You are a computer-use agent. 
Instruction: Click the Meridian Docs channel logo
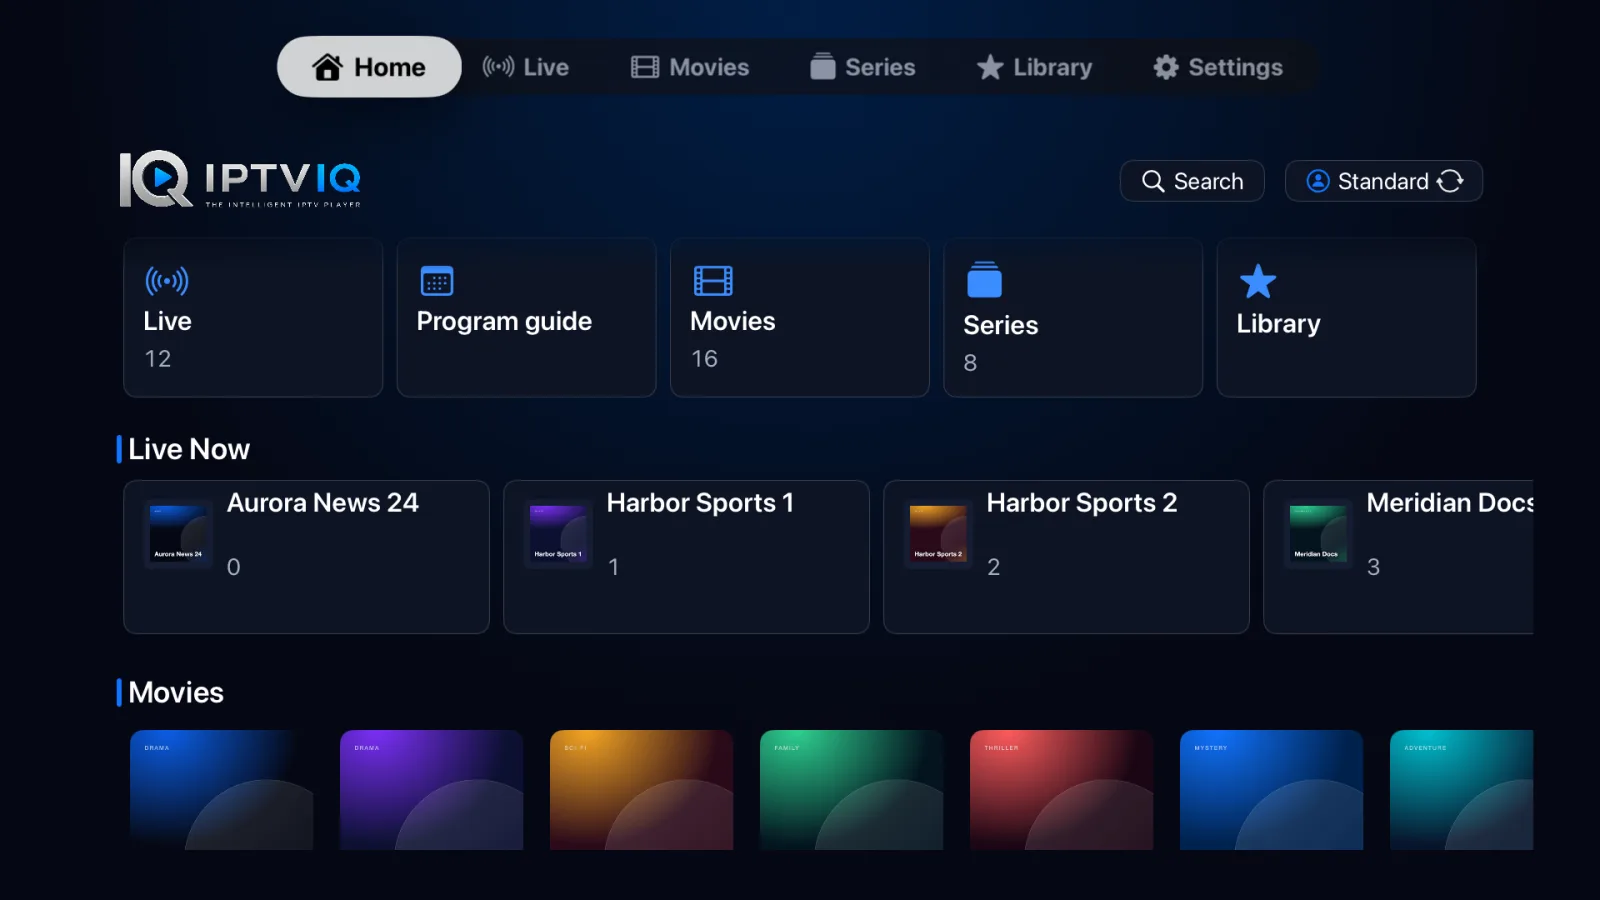[x=1318, y=534]
